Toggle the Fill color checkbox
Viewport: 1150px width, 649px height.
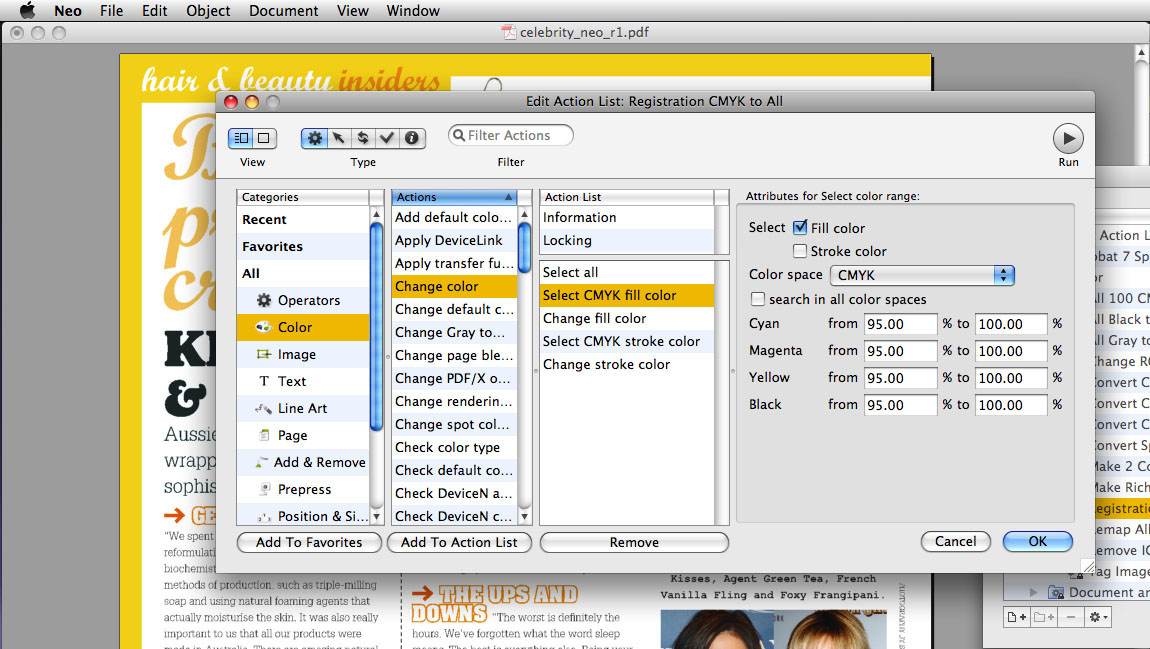pyautogui.click(x=800, y=227)
